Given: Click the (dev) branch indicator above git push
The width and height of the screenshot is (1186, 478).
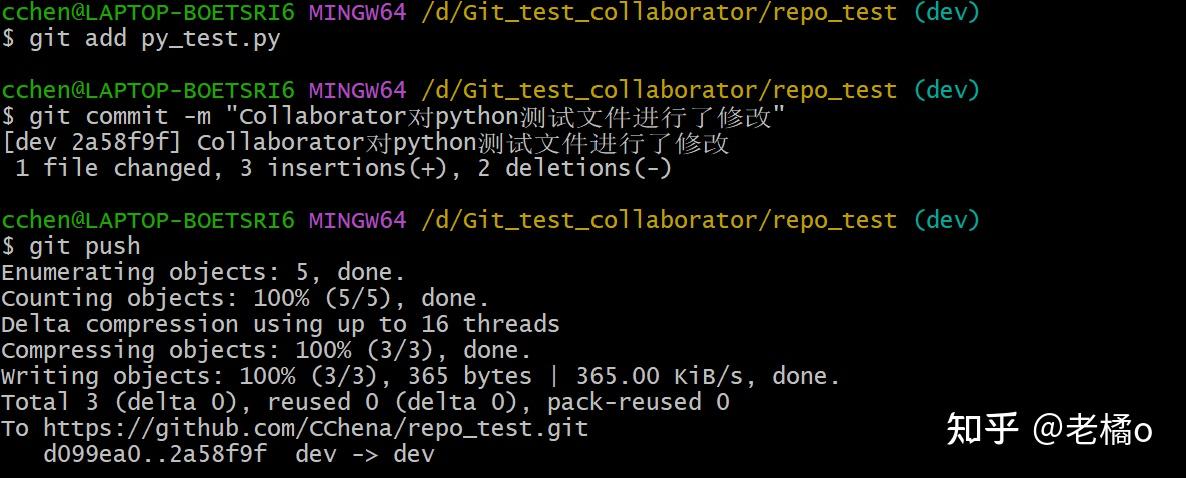Looking at the screenshot, I should 946,220.
